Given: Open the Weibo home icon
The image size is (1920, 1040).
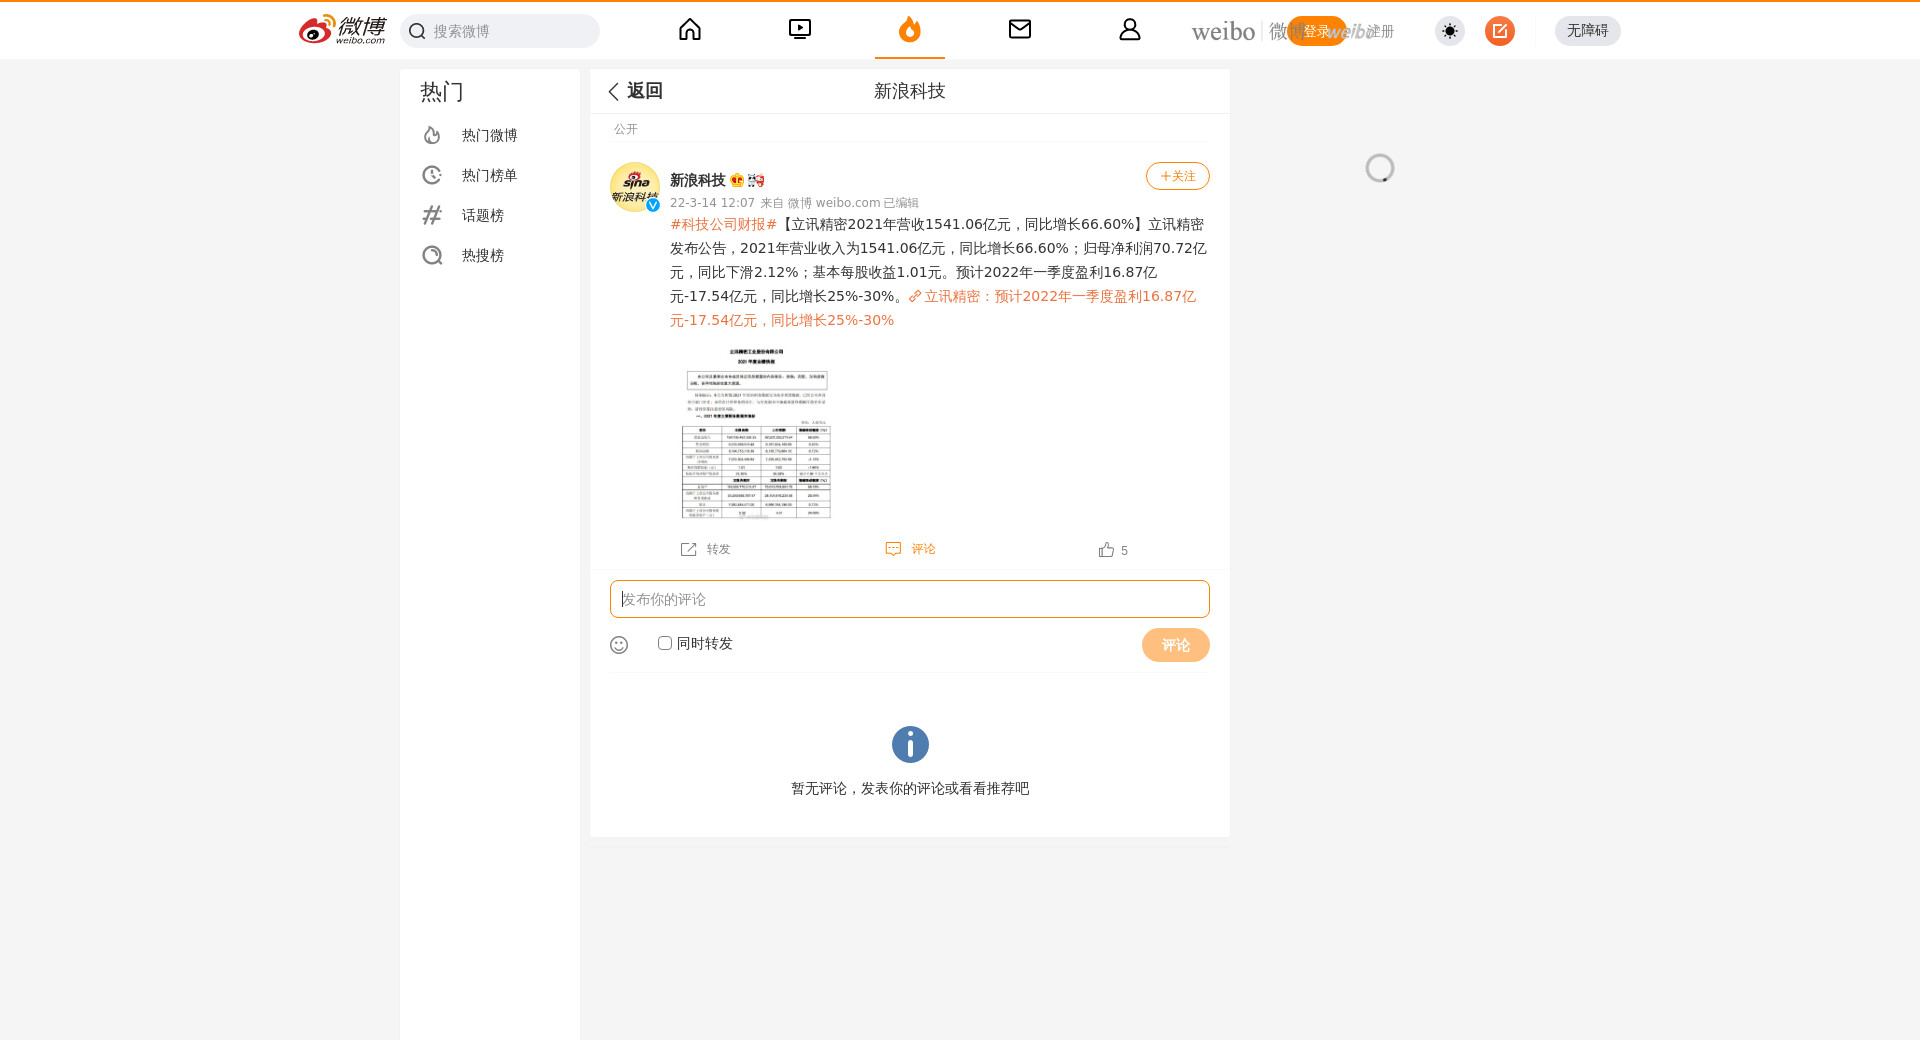Looking at the screenshot, I should [690, 30].
